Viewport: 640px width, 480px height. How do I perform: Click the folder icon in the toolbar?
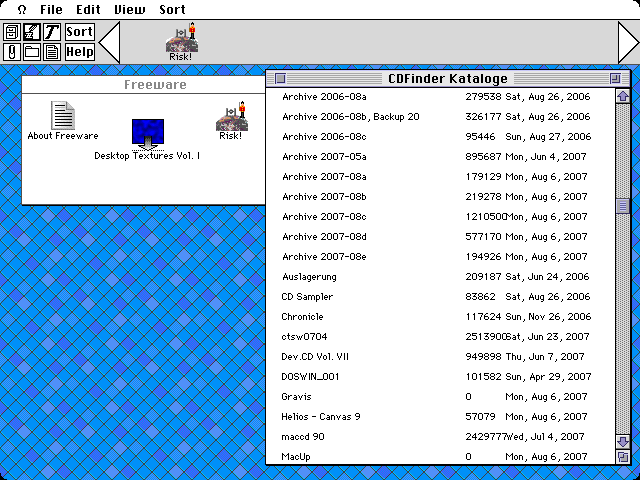[31, 52]
